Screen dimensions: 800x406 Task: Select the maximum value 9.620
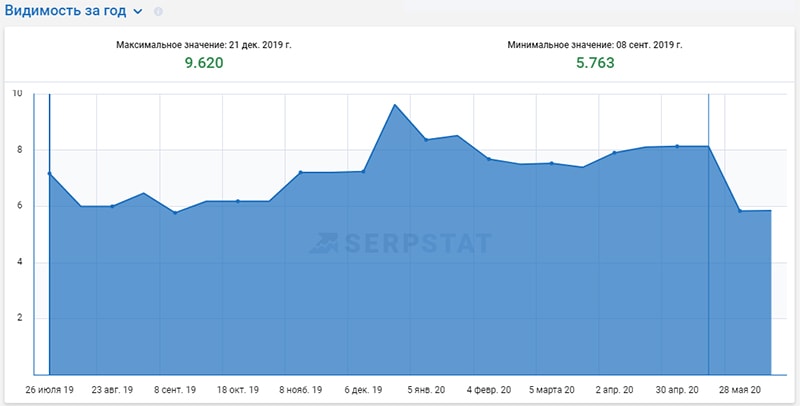(x=203, y=63)
